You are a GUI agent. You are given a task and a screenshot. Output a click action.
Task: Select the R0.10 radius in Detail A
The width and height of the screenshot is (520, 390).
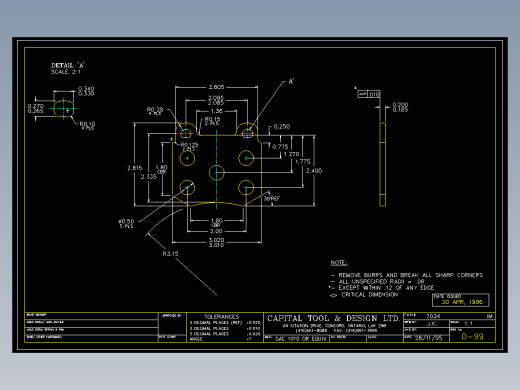tap(87, 125)
